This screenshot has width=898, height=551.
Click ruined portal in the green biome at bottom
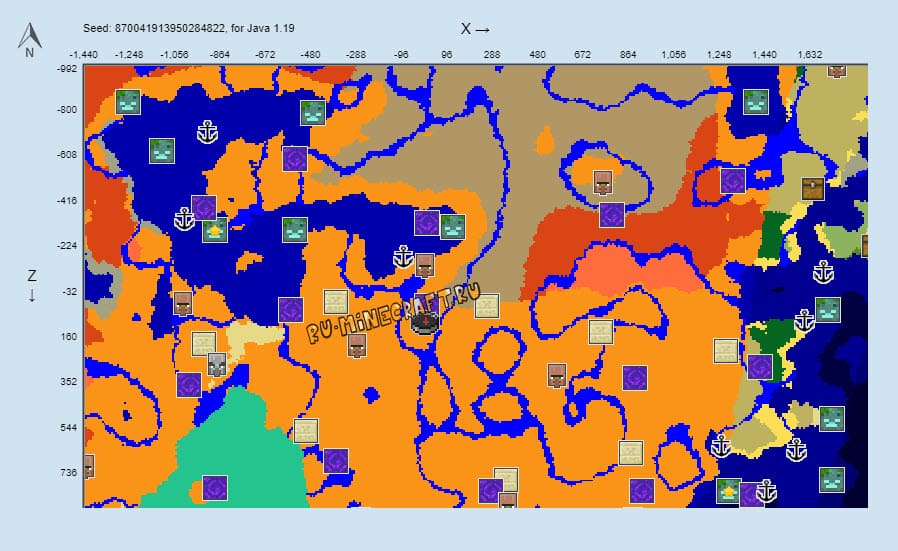coord(215,488)
